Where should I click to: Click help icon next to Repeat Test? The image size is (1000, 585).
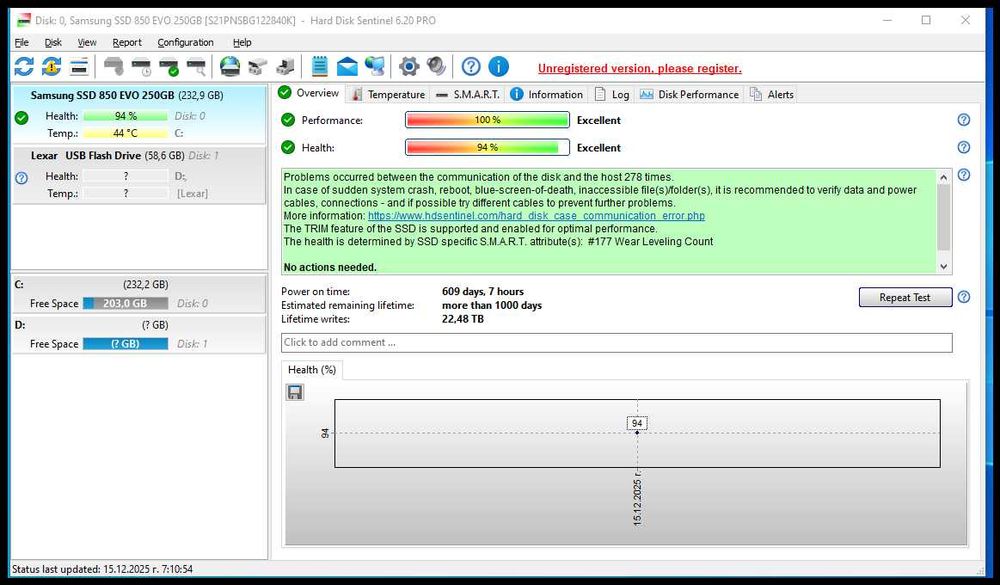pyautogui.click(x=964, y=297)
